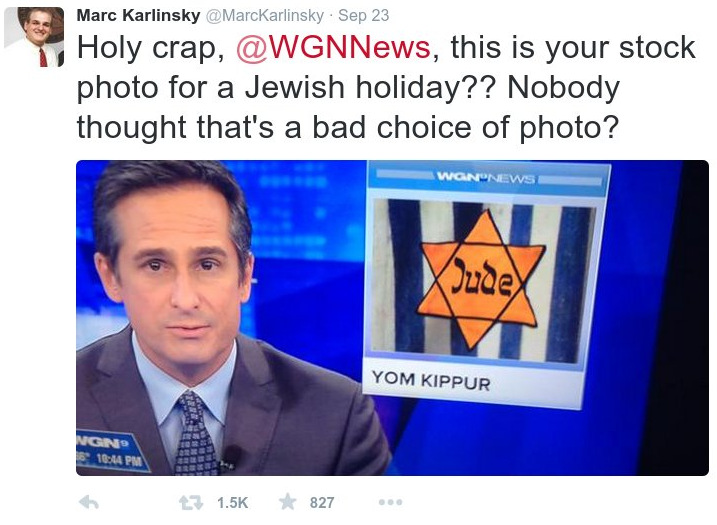Follow the @WGNNews mention link
This screenshot has height=525, width=717.
333,47
